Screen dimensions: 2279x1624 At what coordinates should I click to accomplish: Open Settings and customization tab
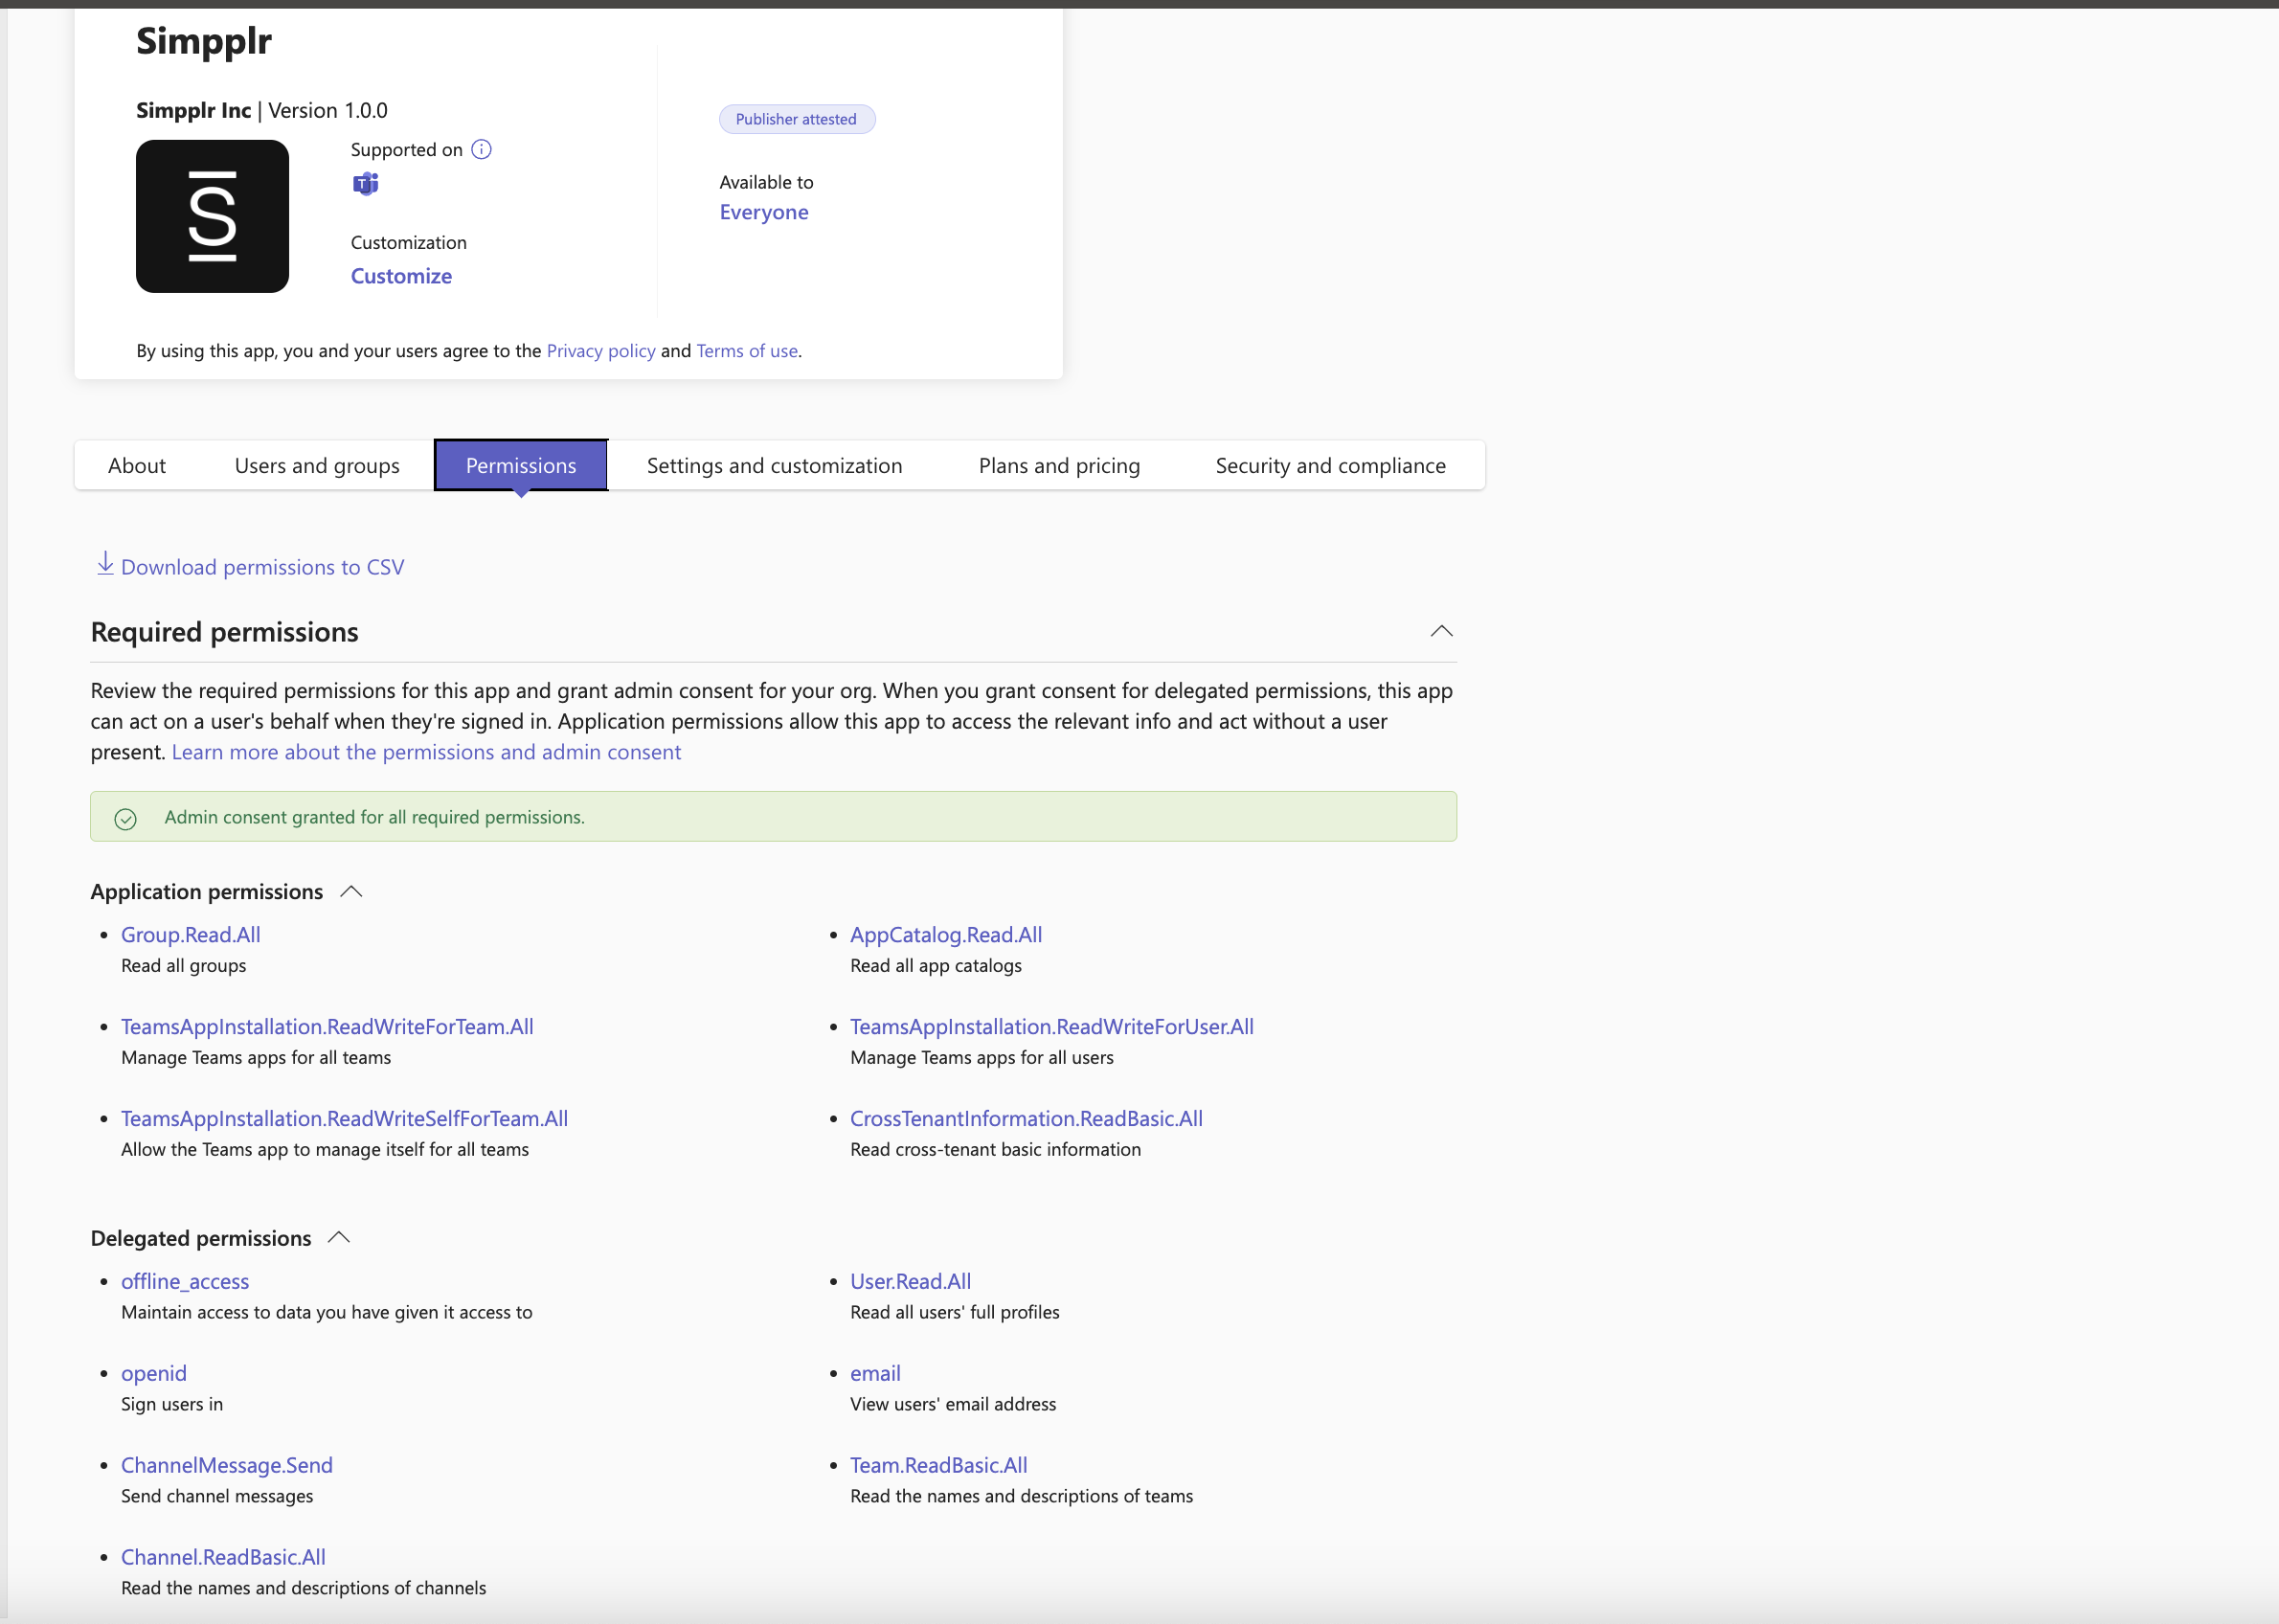coord(775,465)
